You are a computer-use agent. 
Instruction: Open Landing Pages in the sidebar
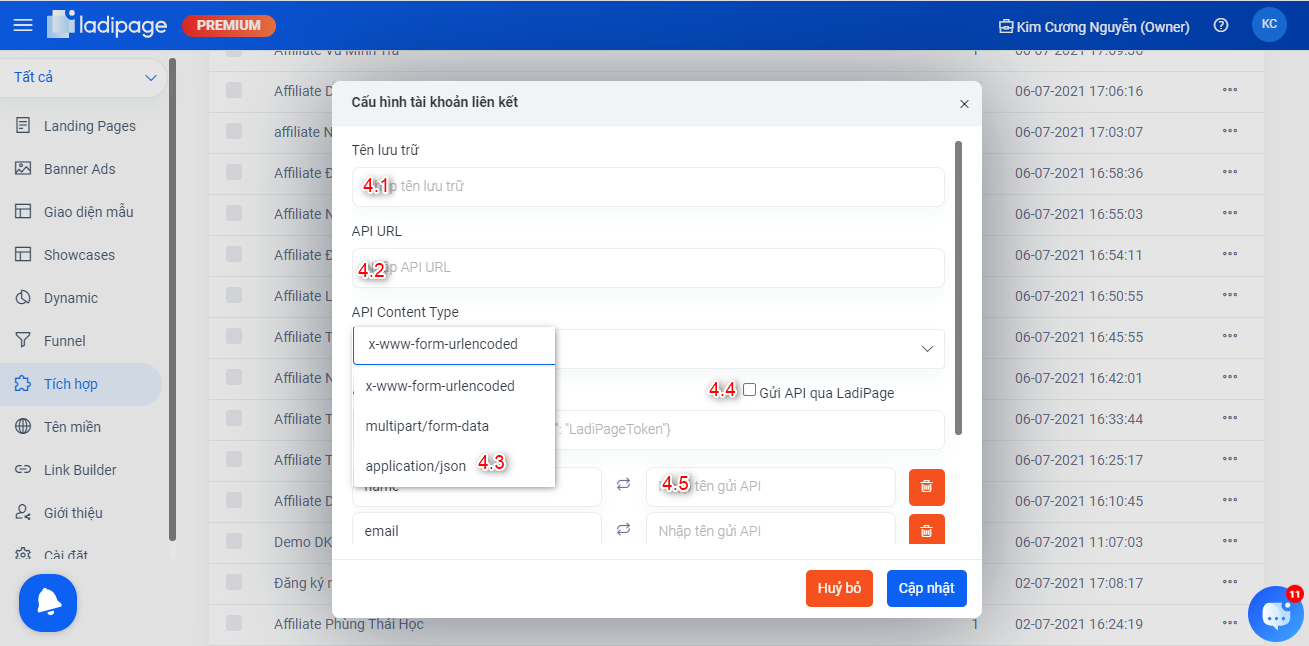[x=89, y=126]
